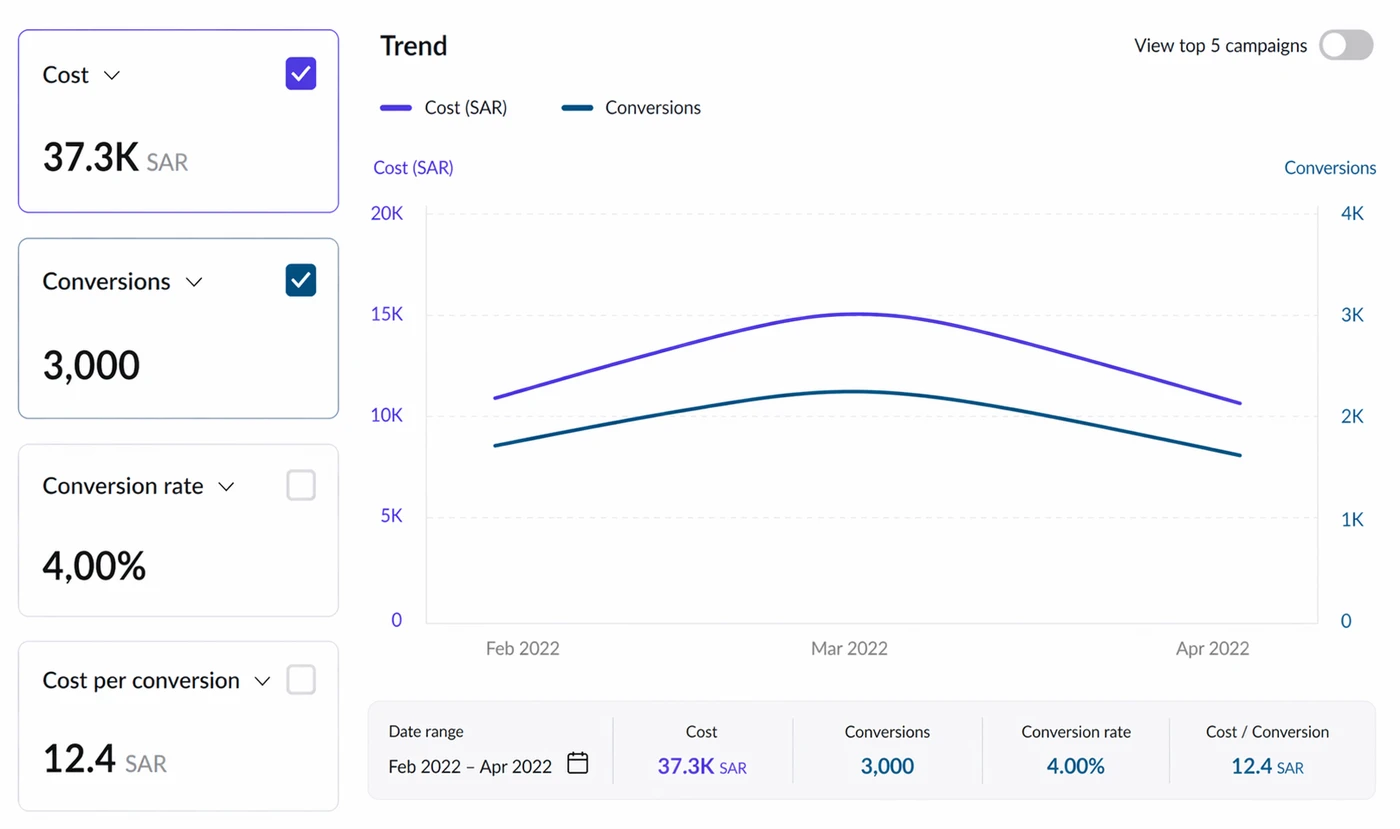Click the 3,000 value in Conversions card
The height and width of the screenshot is (829, 1400).
[91, 365]
